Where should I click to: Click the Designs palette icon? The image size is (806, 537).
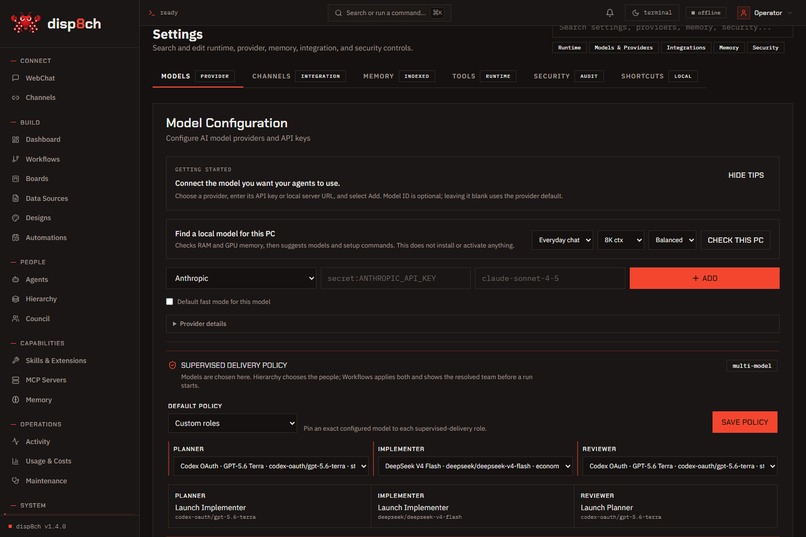pyautogui.click(x=15, y=218)
